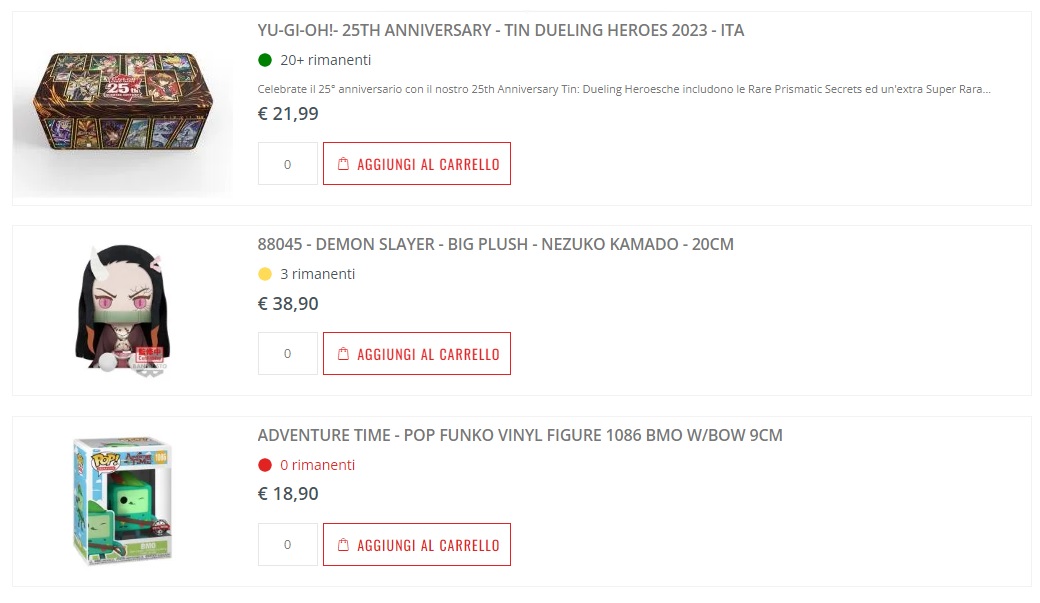Click the shopping bag icon for Yu-Gi-Oh tin
Viewport: 1040px width, 603px height.
[x=343, y=164]
